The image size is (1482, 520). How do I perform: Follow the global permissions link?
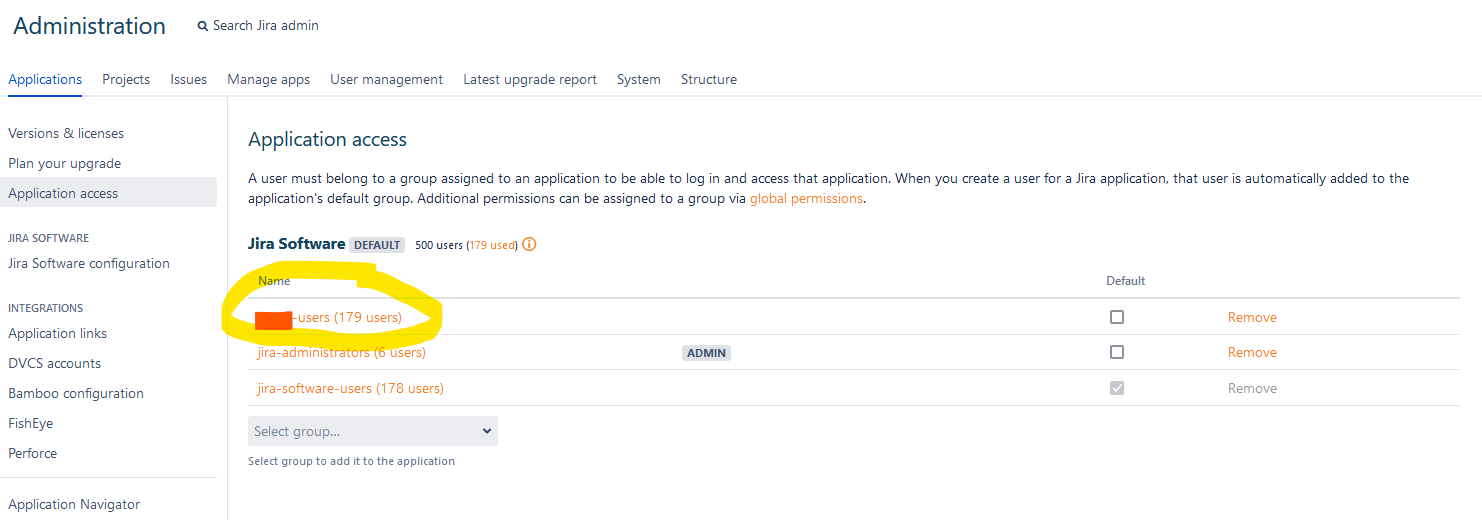806,198
